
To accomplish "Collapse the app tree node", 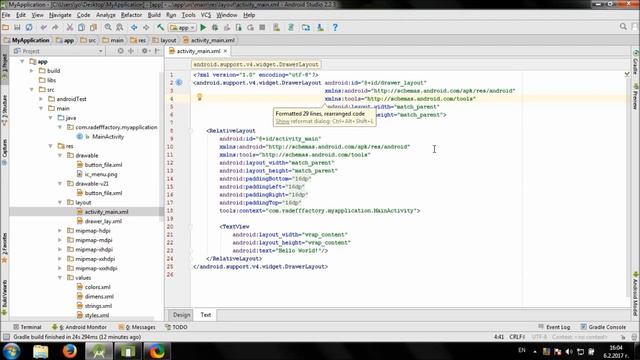I will (22, 62).
